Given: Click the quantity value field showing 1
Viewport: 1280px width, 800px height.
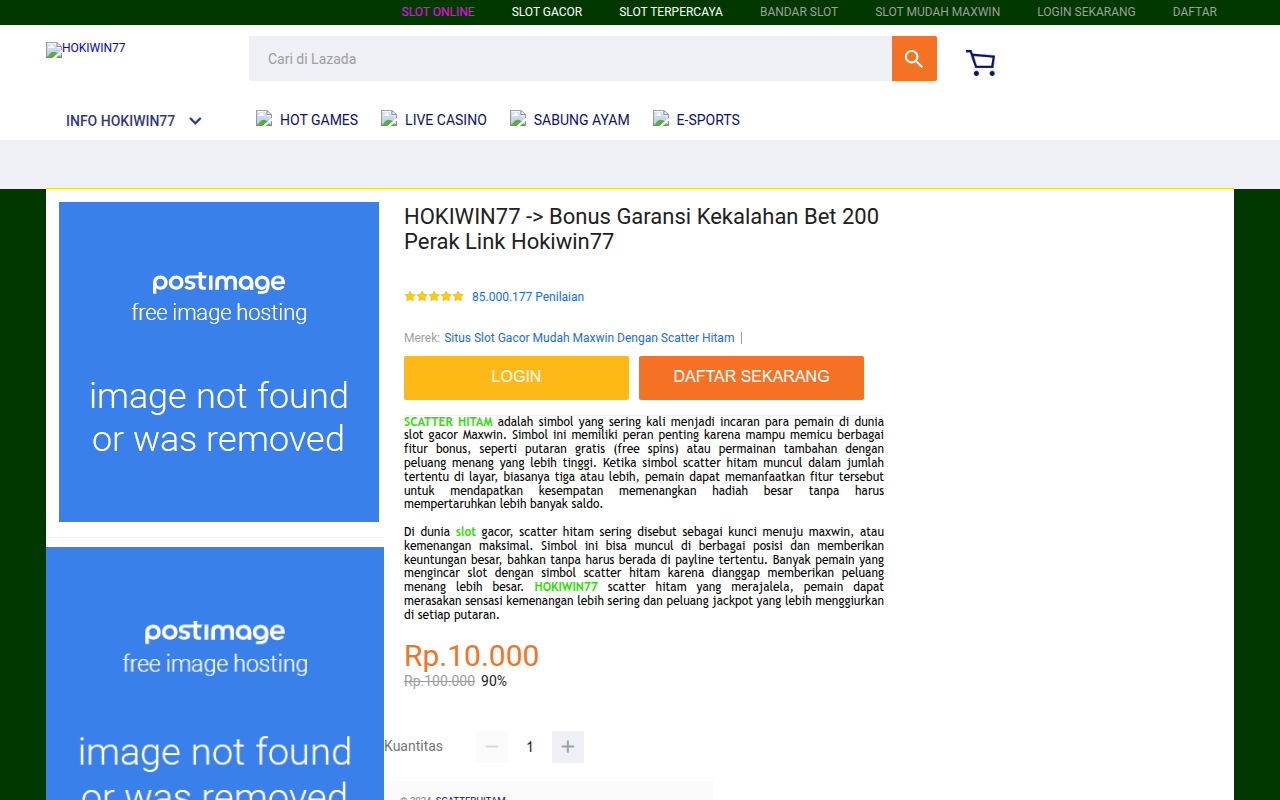Looking at the screenshot, I should point(530,747).
